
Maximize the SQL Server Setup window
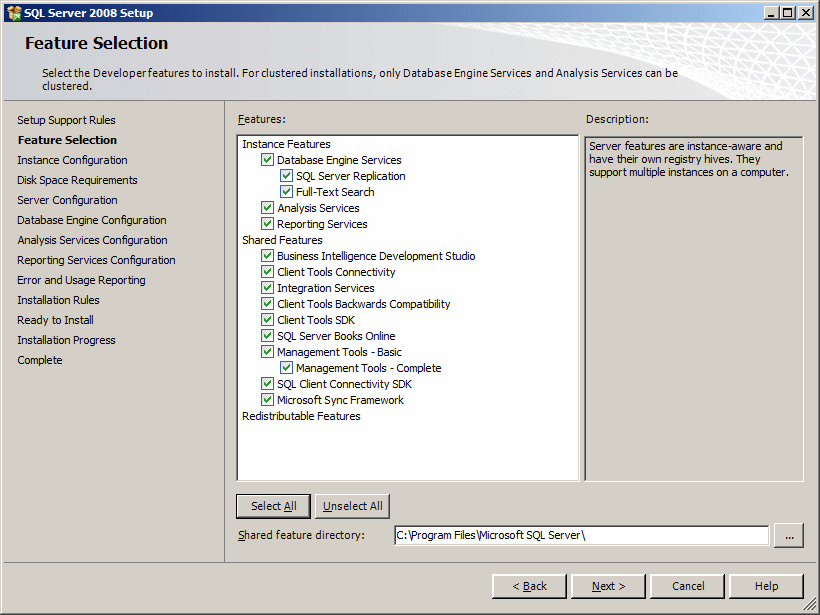pyautogui.click(x=788, y=13)
